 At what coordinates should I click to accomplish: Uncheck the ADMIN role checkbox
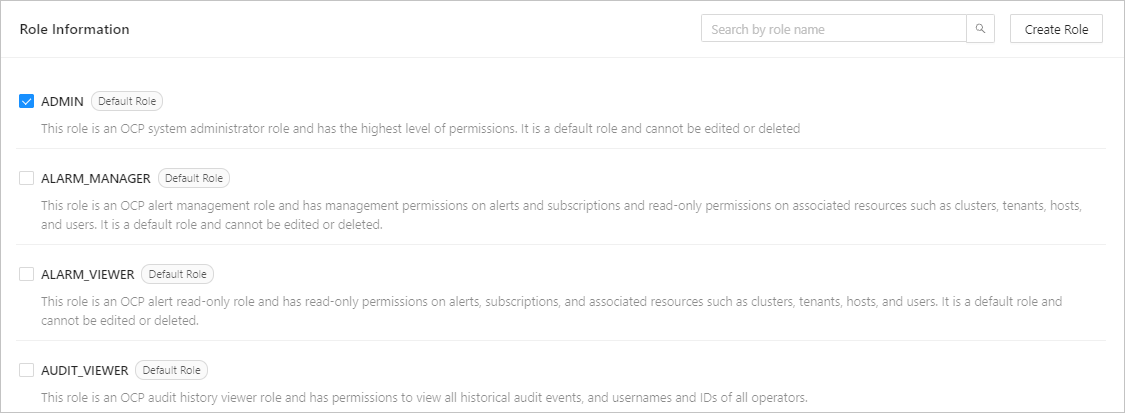27,101
